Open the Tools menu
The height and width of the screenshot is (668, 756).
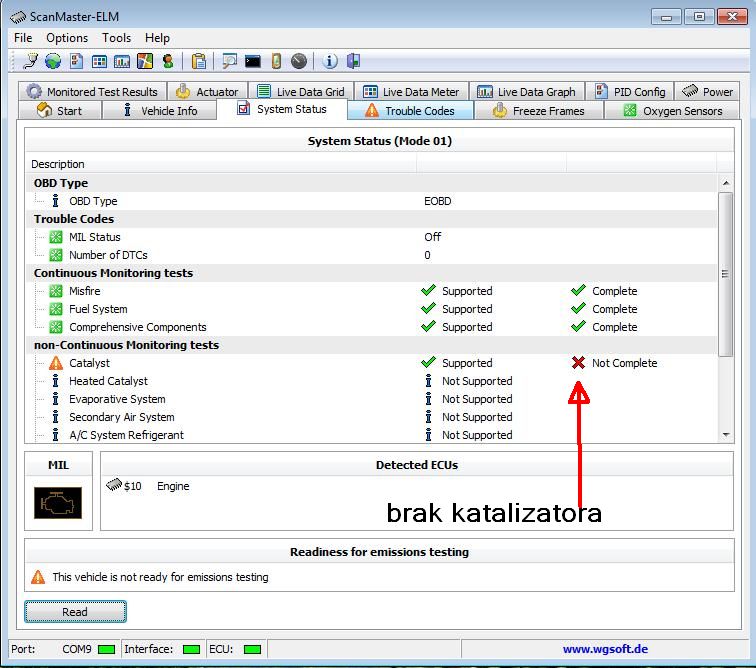[x=116, y=38]
